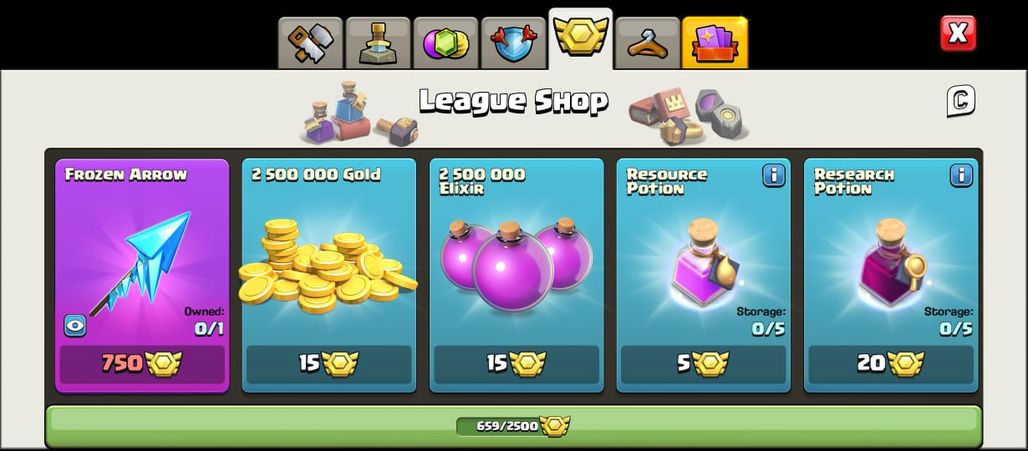Buy 2 500 000 Gold for 15 medals
This screenshot has width=1028, height=451.
click(329, 364)
